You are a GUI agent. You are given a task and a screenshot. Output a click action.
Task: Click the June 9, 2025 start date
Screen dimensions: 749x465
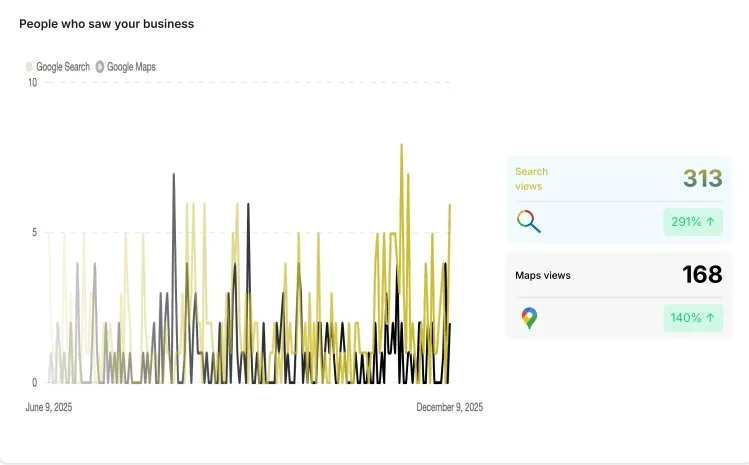[x=48, y=407]
